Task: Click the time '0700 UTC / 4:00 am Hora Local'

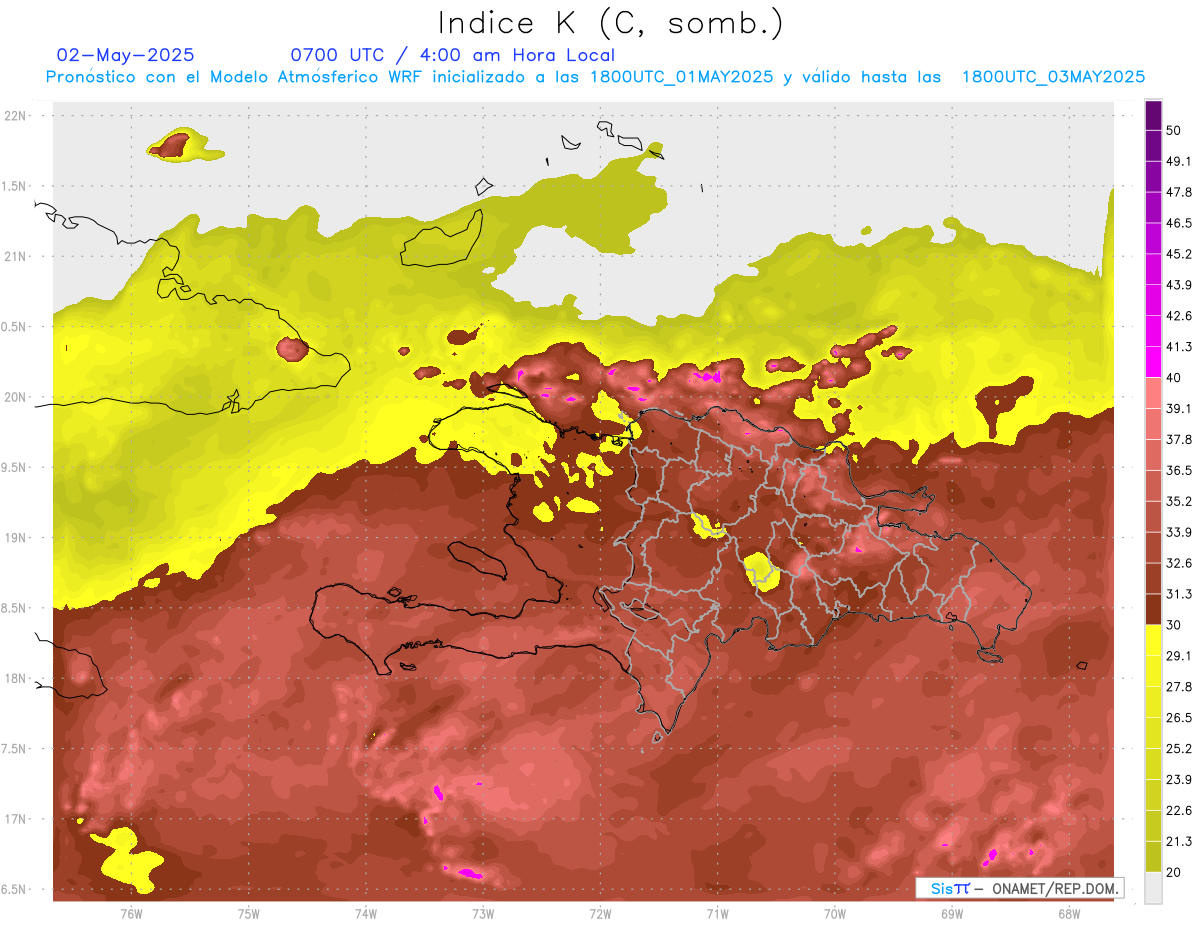Action: tap(453, 55)
